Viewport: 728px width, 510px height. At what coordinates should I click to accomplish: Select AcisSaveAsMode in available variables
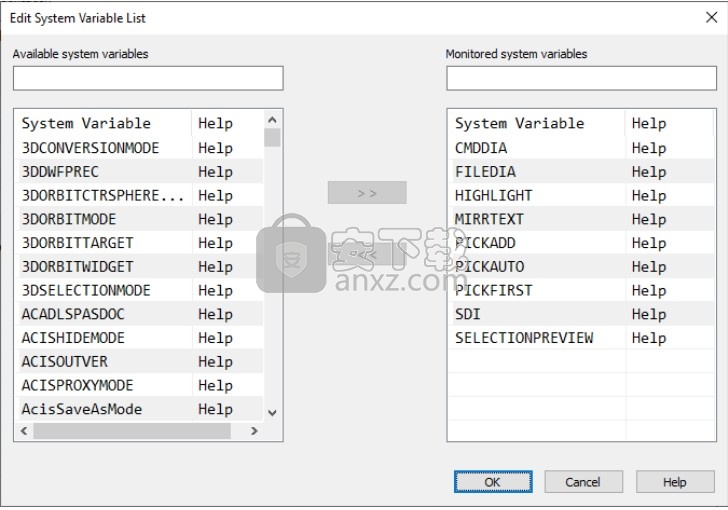coord(82,408)
